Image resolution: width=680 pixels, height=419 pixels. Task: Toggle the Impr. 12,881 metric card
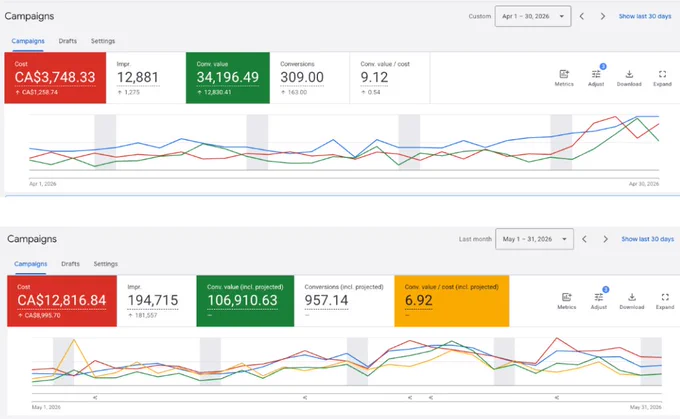click(146, 78)
